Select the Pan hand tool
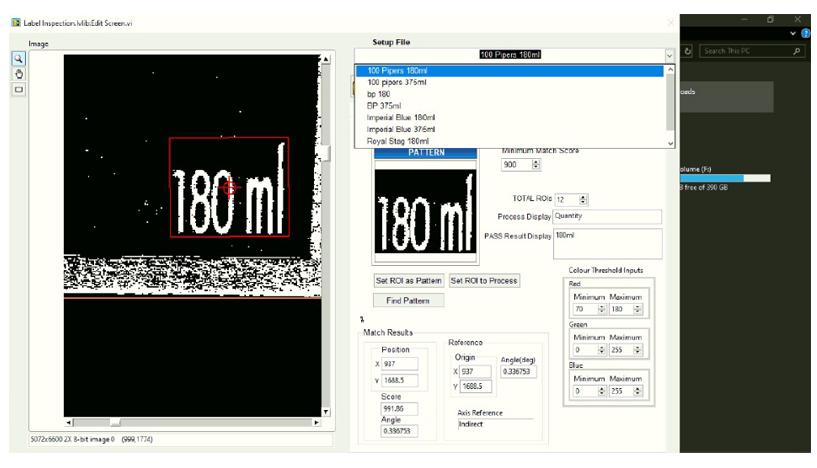The width and height of the screenshot is (817, 468). coord(18,74)
